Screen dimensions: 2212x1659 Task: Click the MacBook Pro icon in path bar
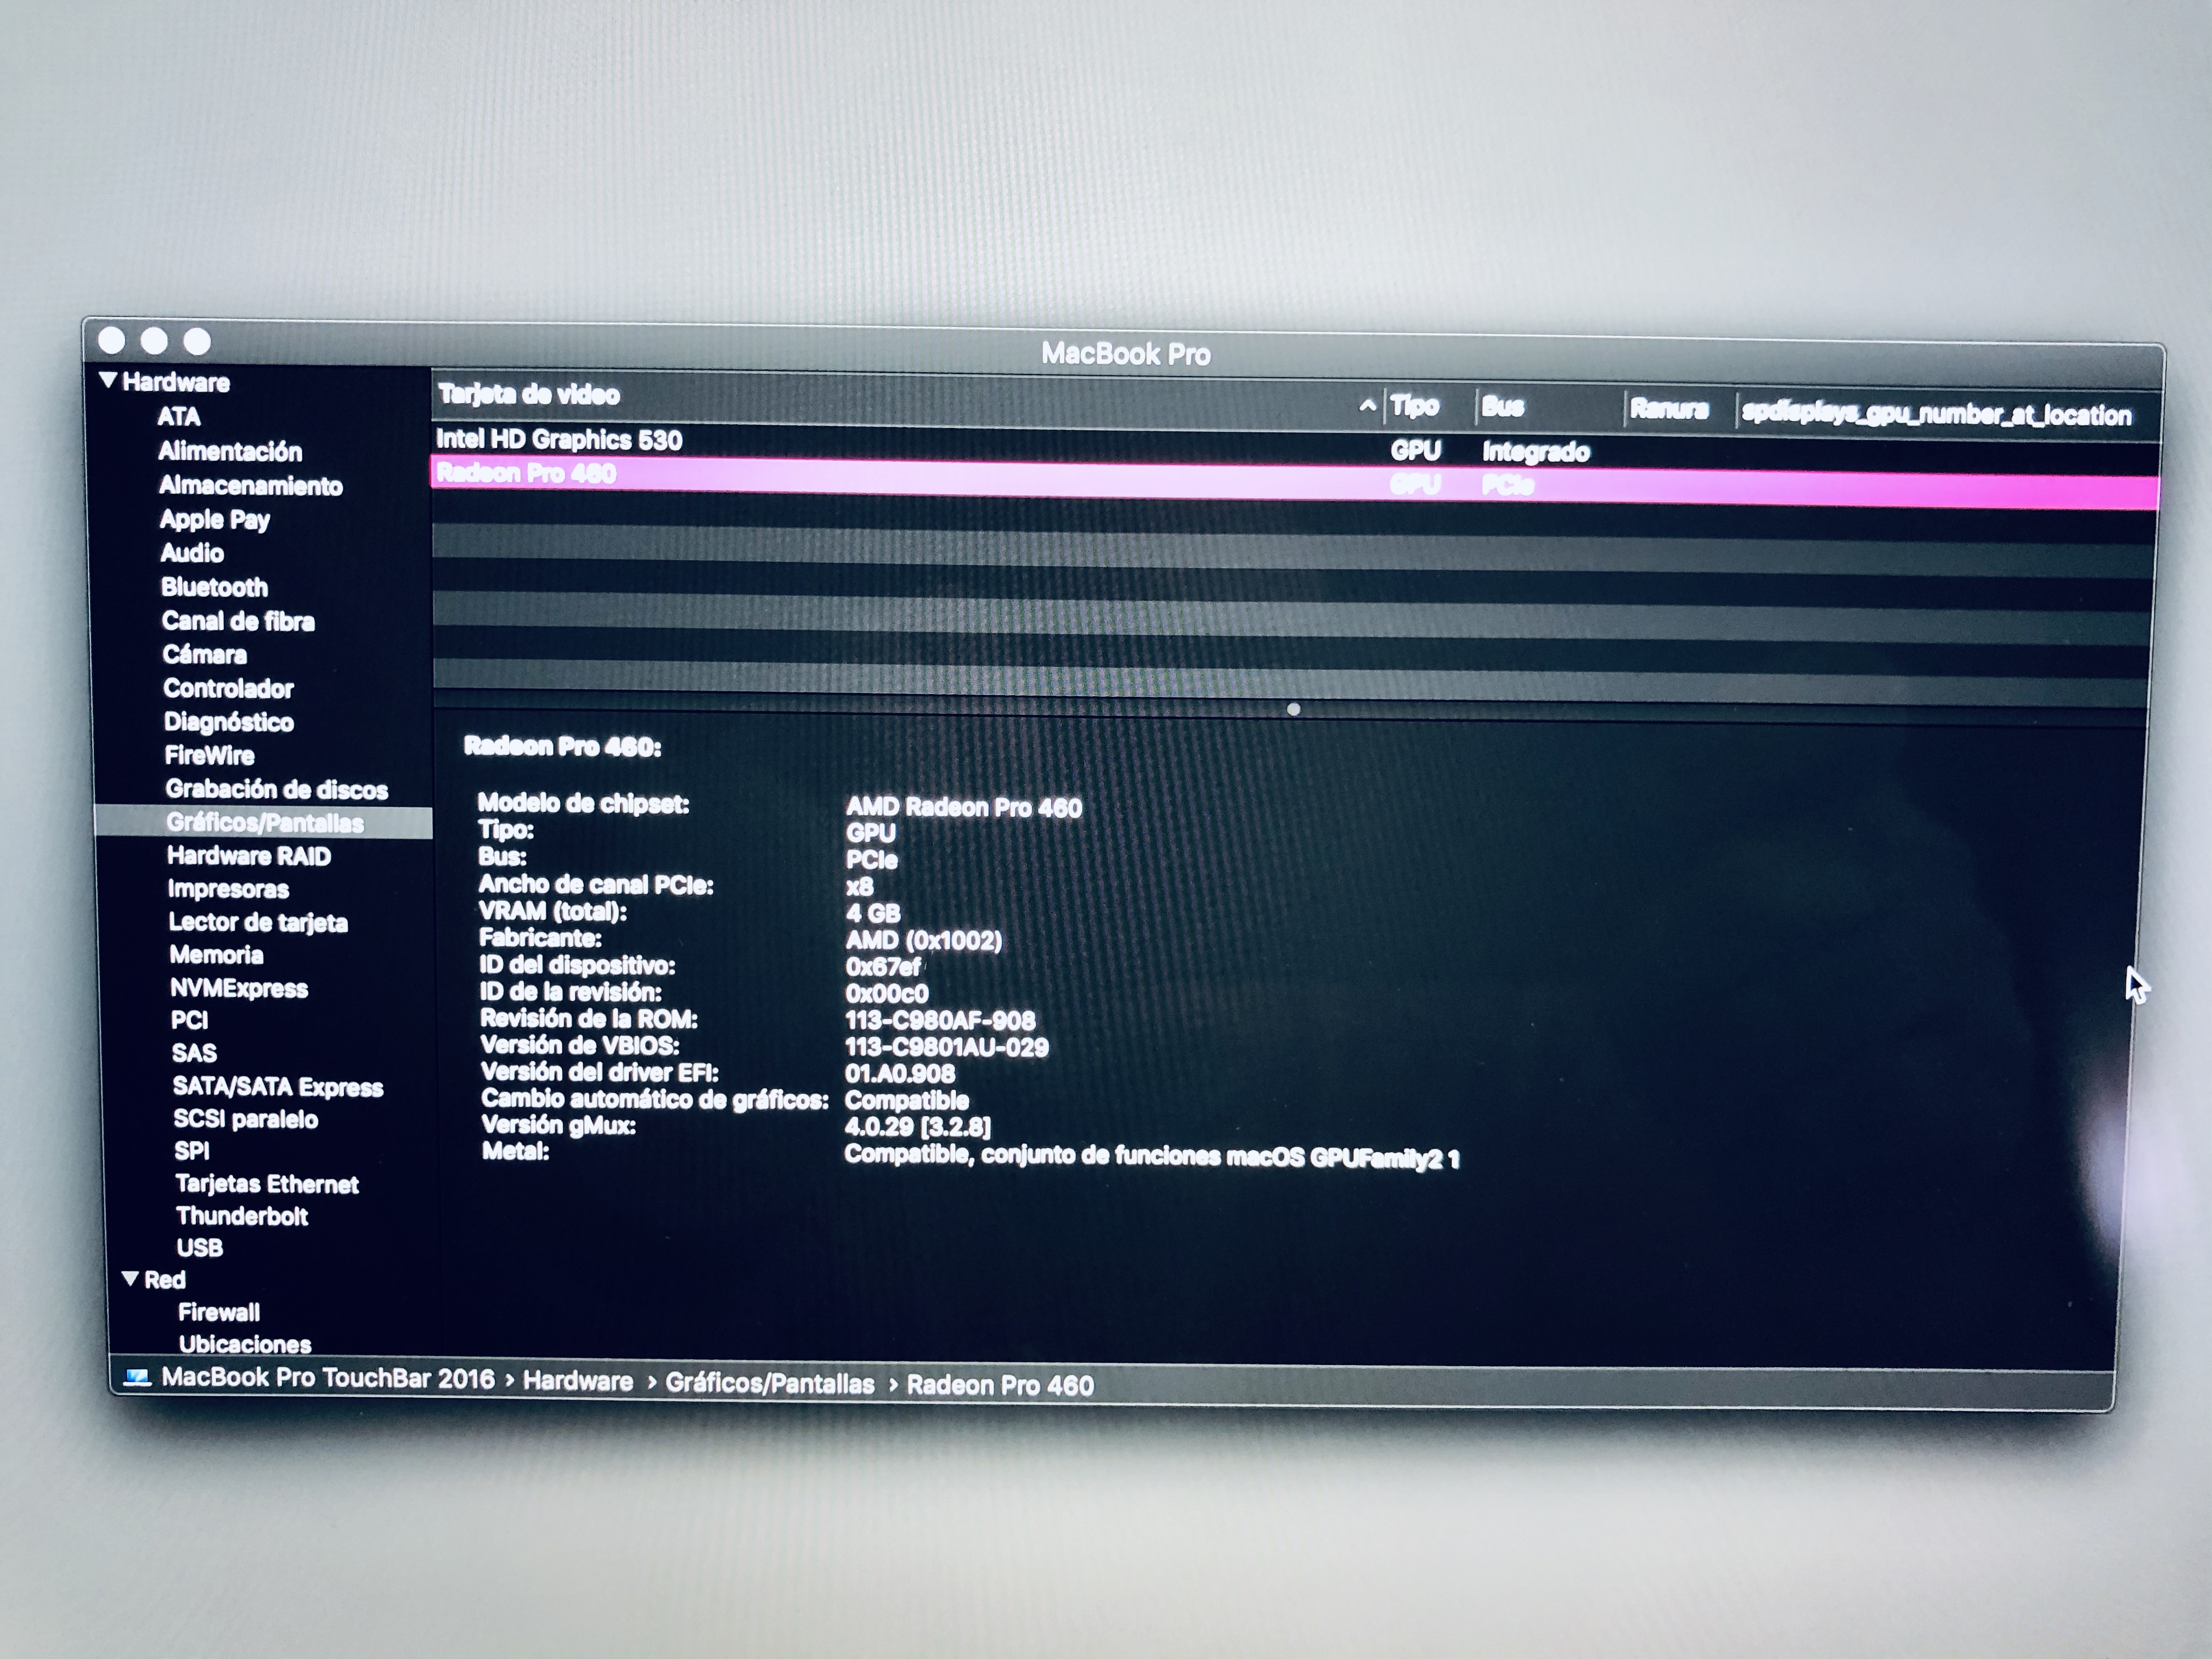click(x=137, y=1378)
